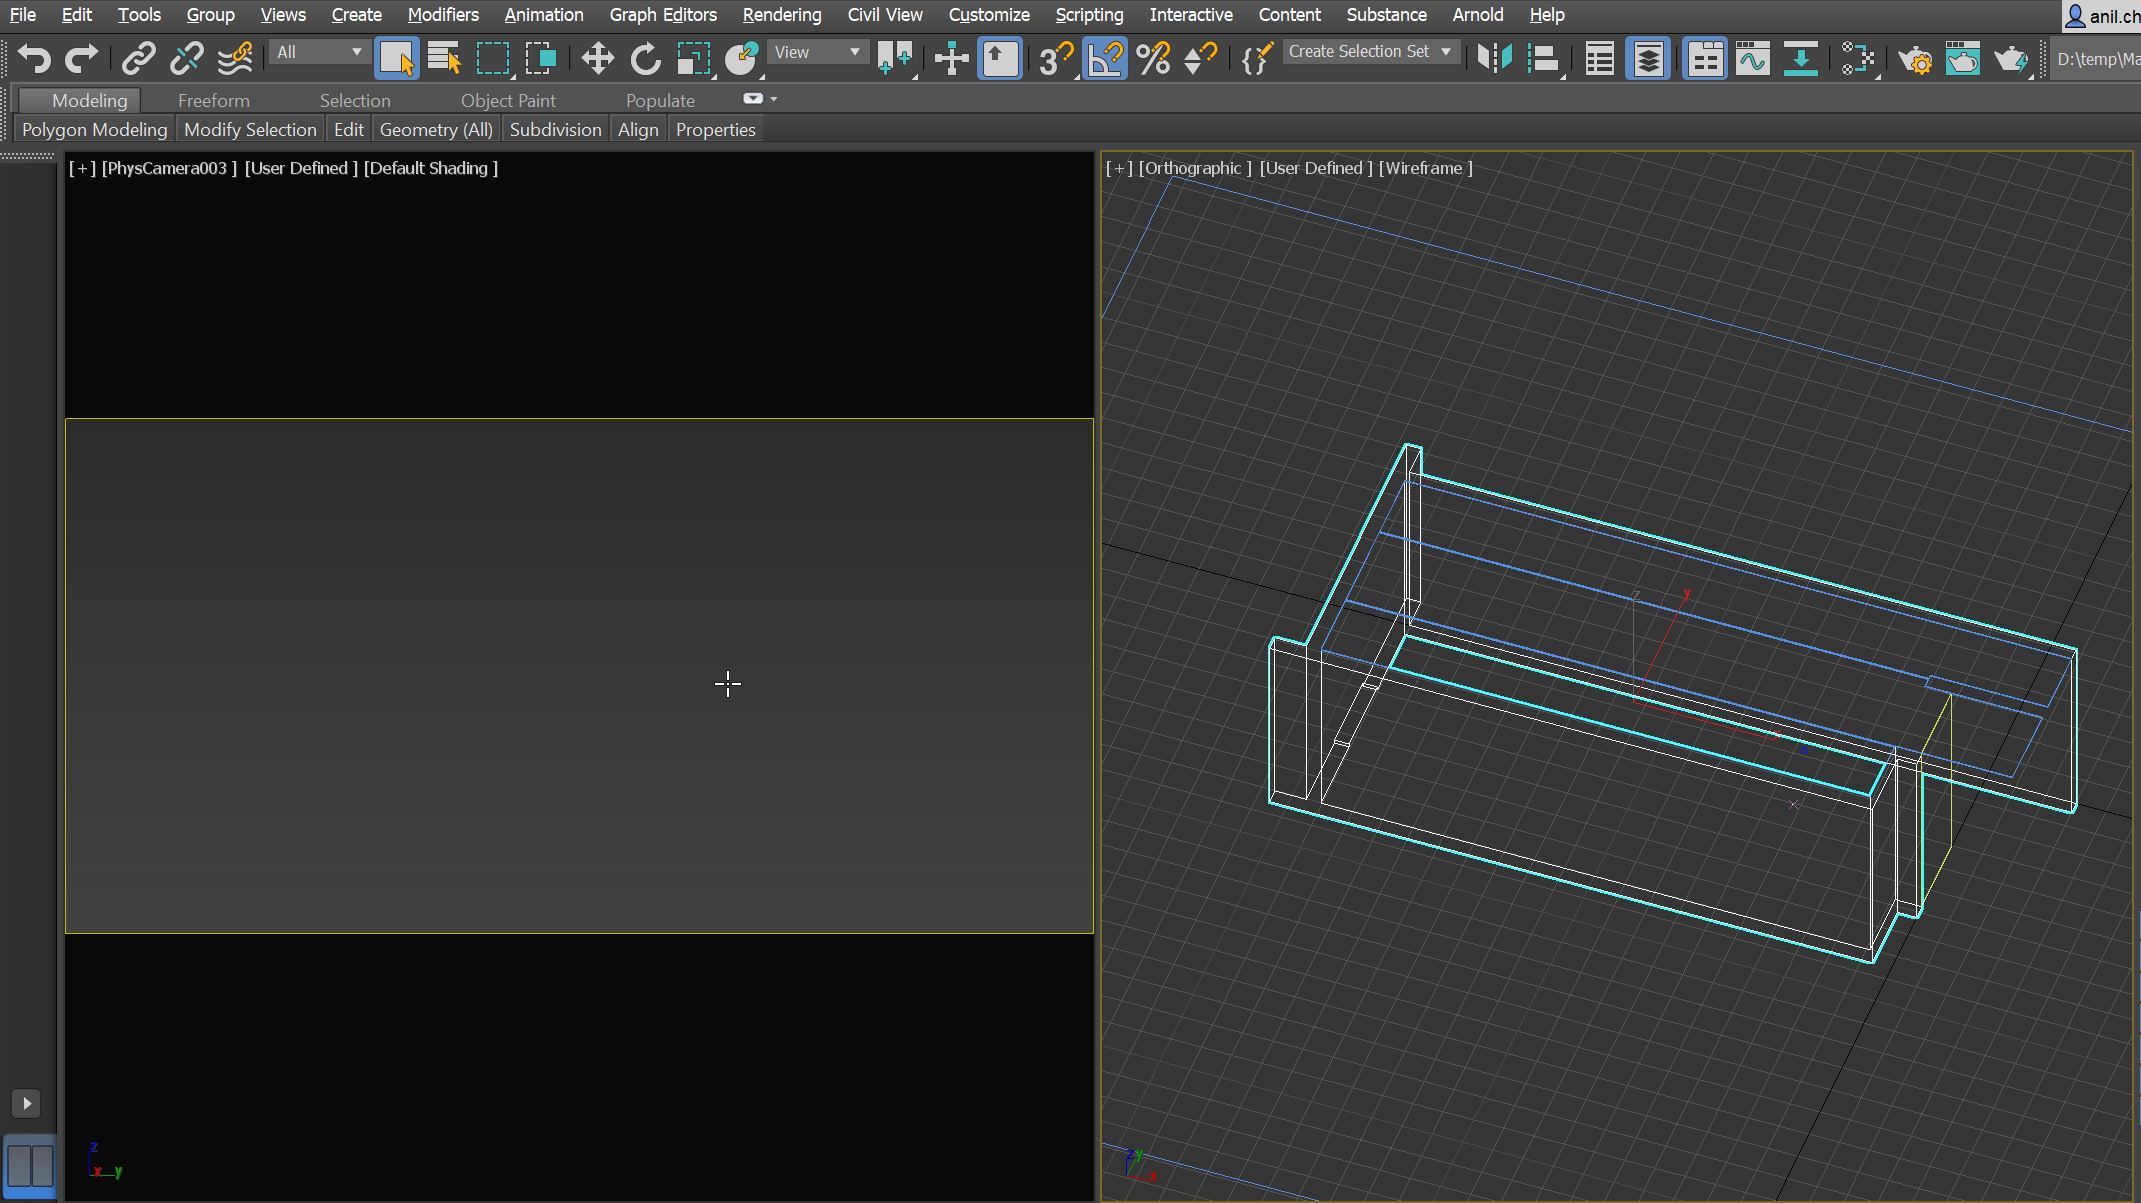Image resolution: width=2141 pixels, height=1203 pixels.
Task: Open the Curve Editor icon
Action: click(1753, 58)
